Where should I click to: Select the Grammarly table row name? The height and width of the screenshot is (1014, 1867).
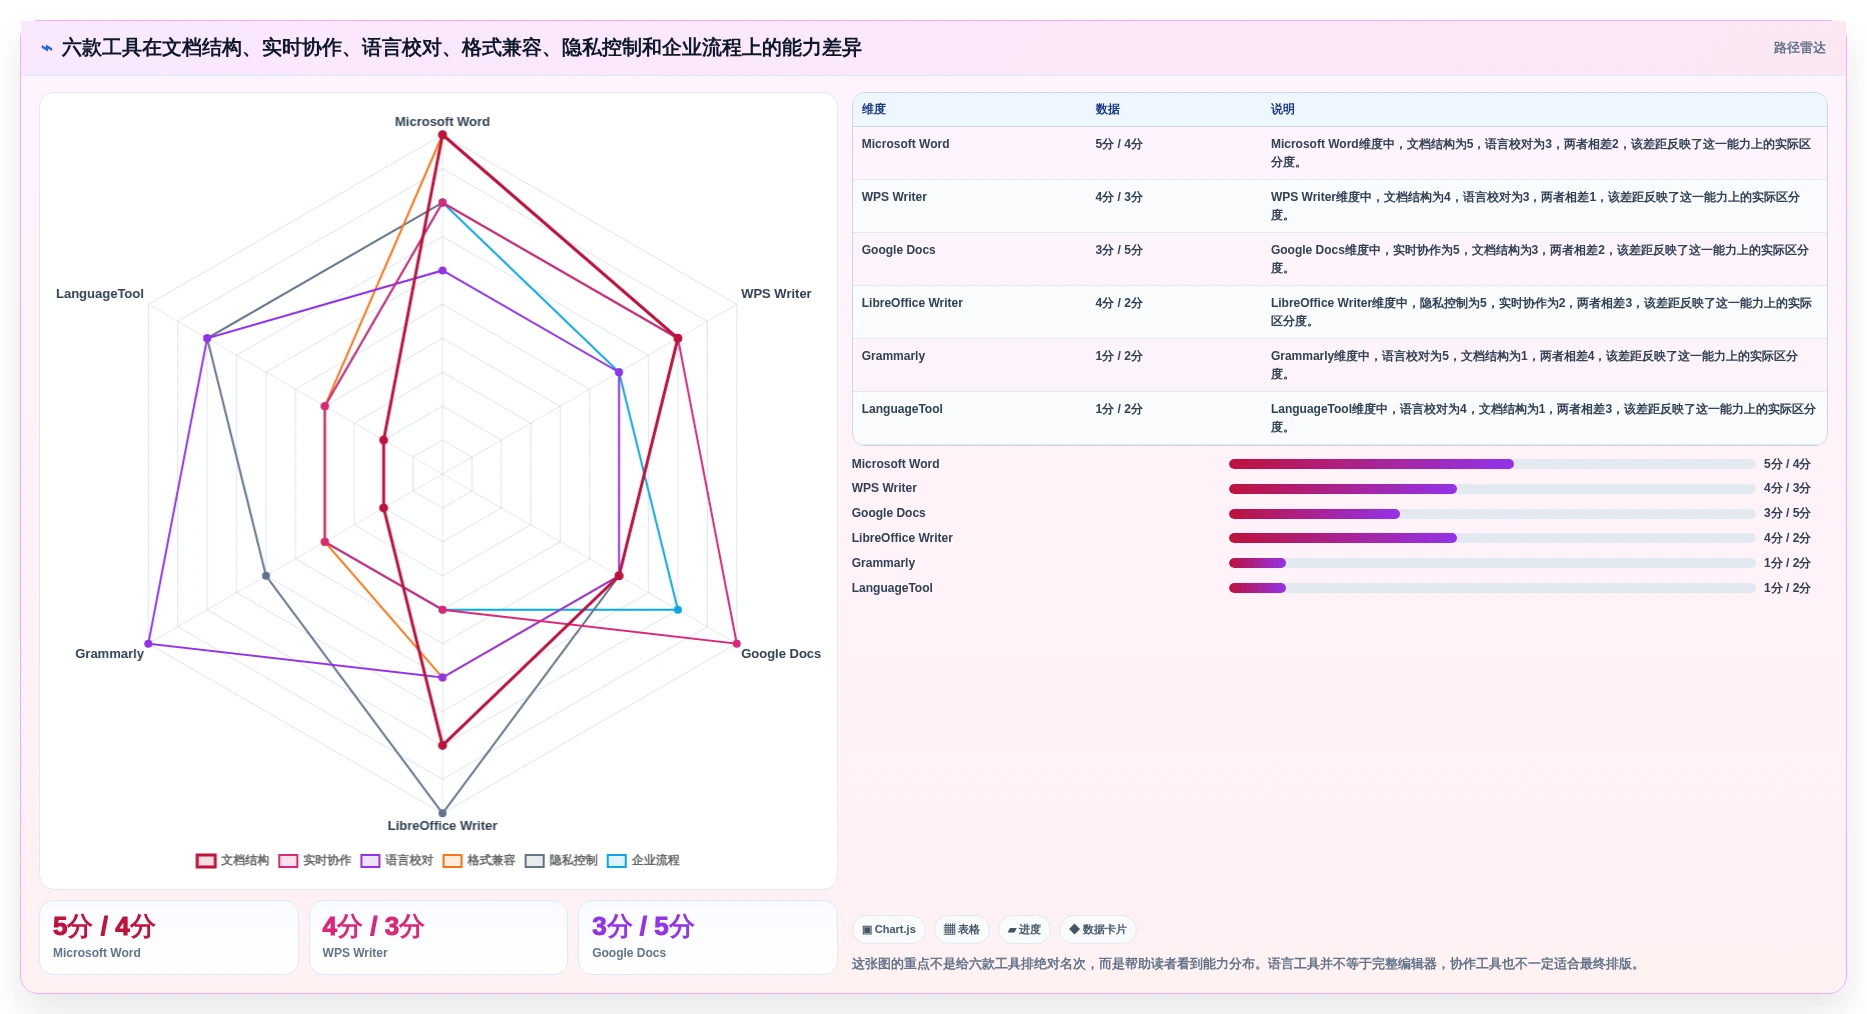pyautogui.click(x=893, y=356)
